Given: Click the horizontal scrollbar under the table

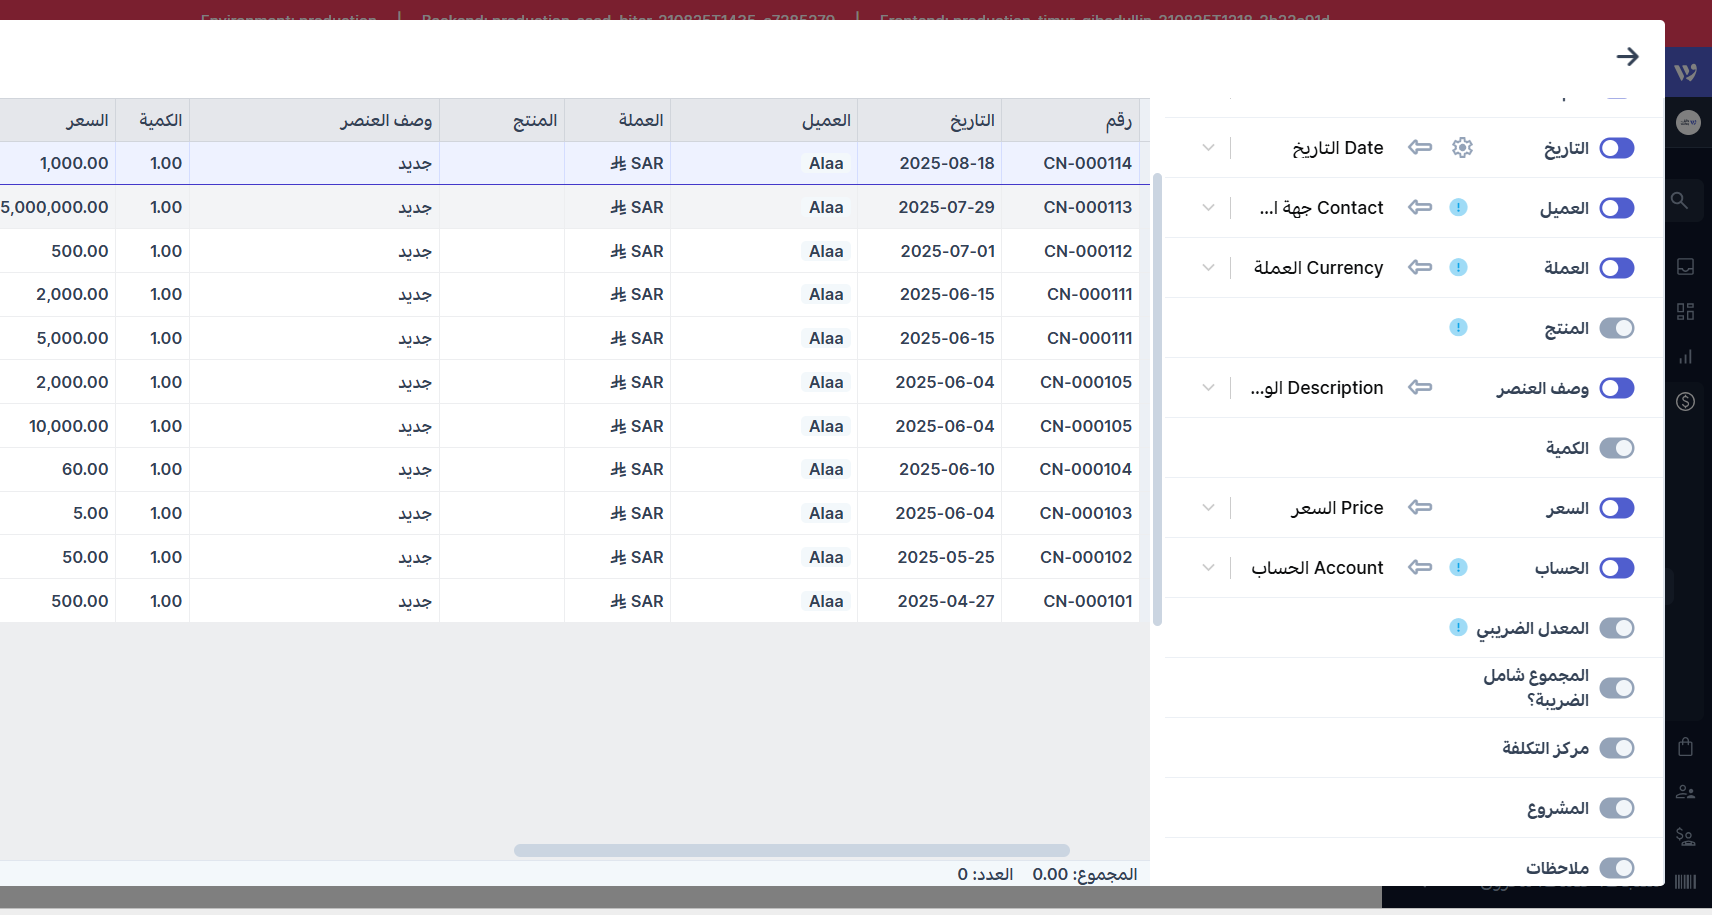Looking at the screenshot, I should point(791,850).
